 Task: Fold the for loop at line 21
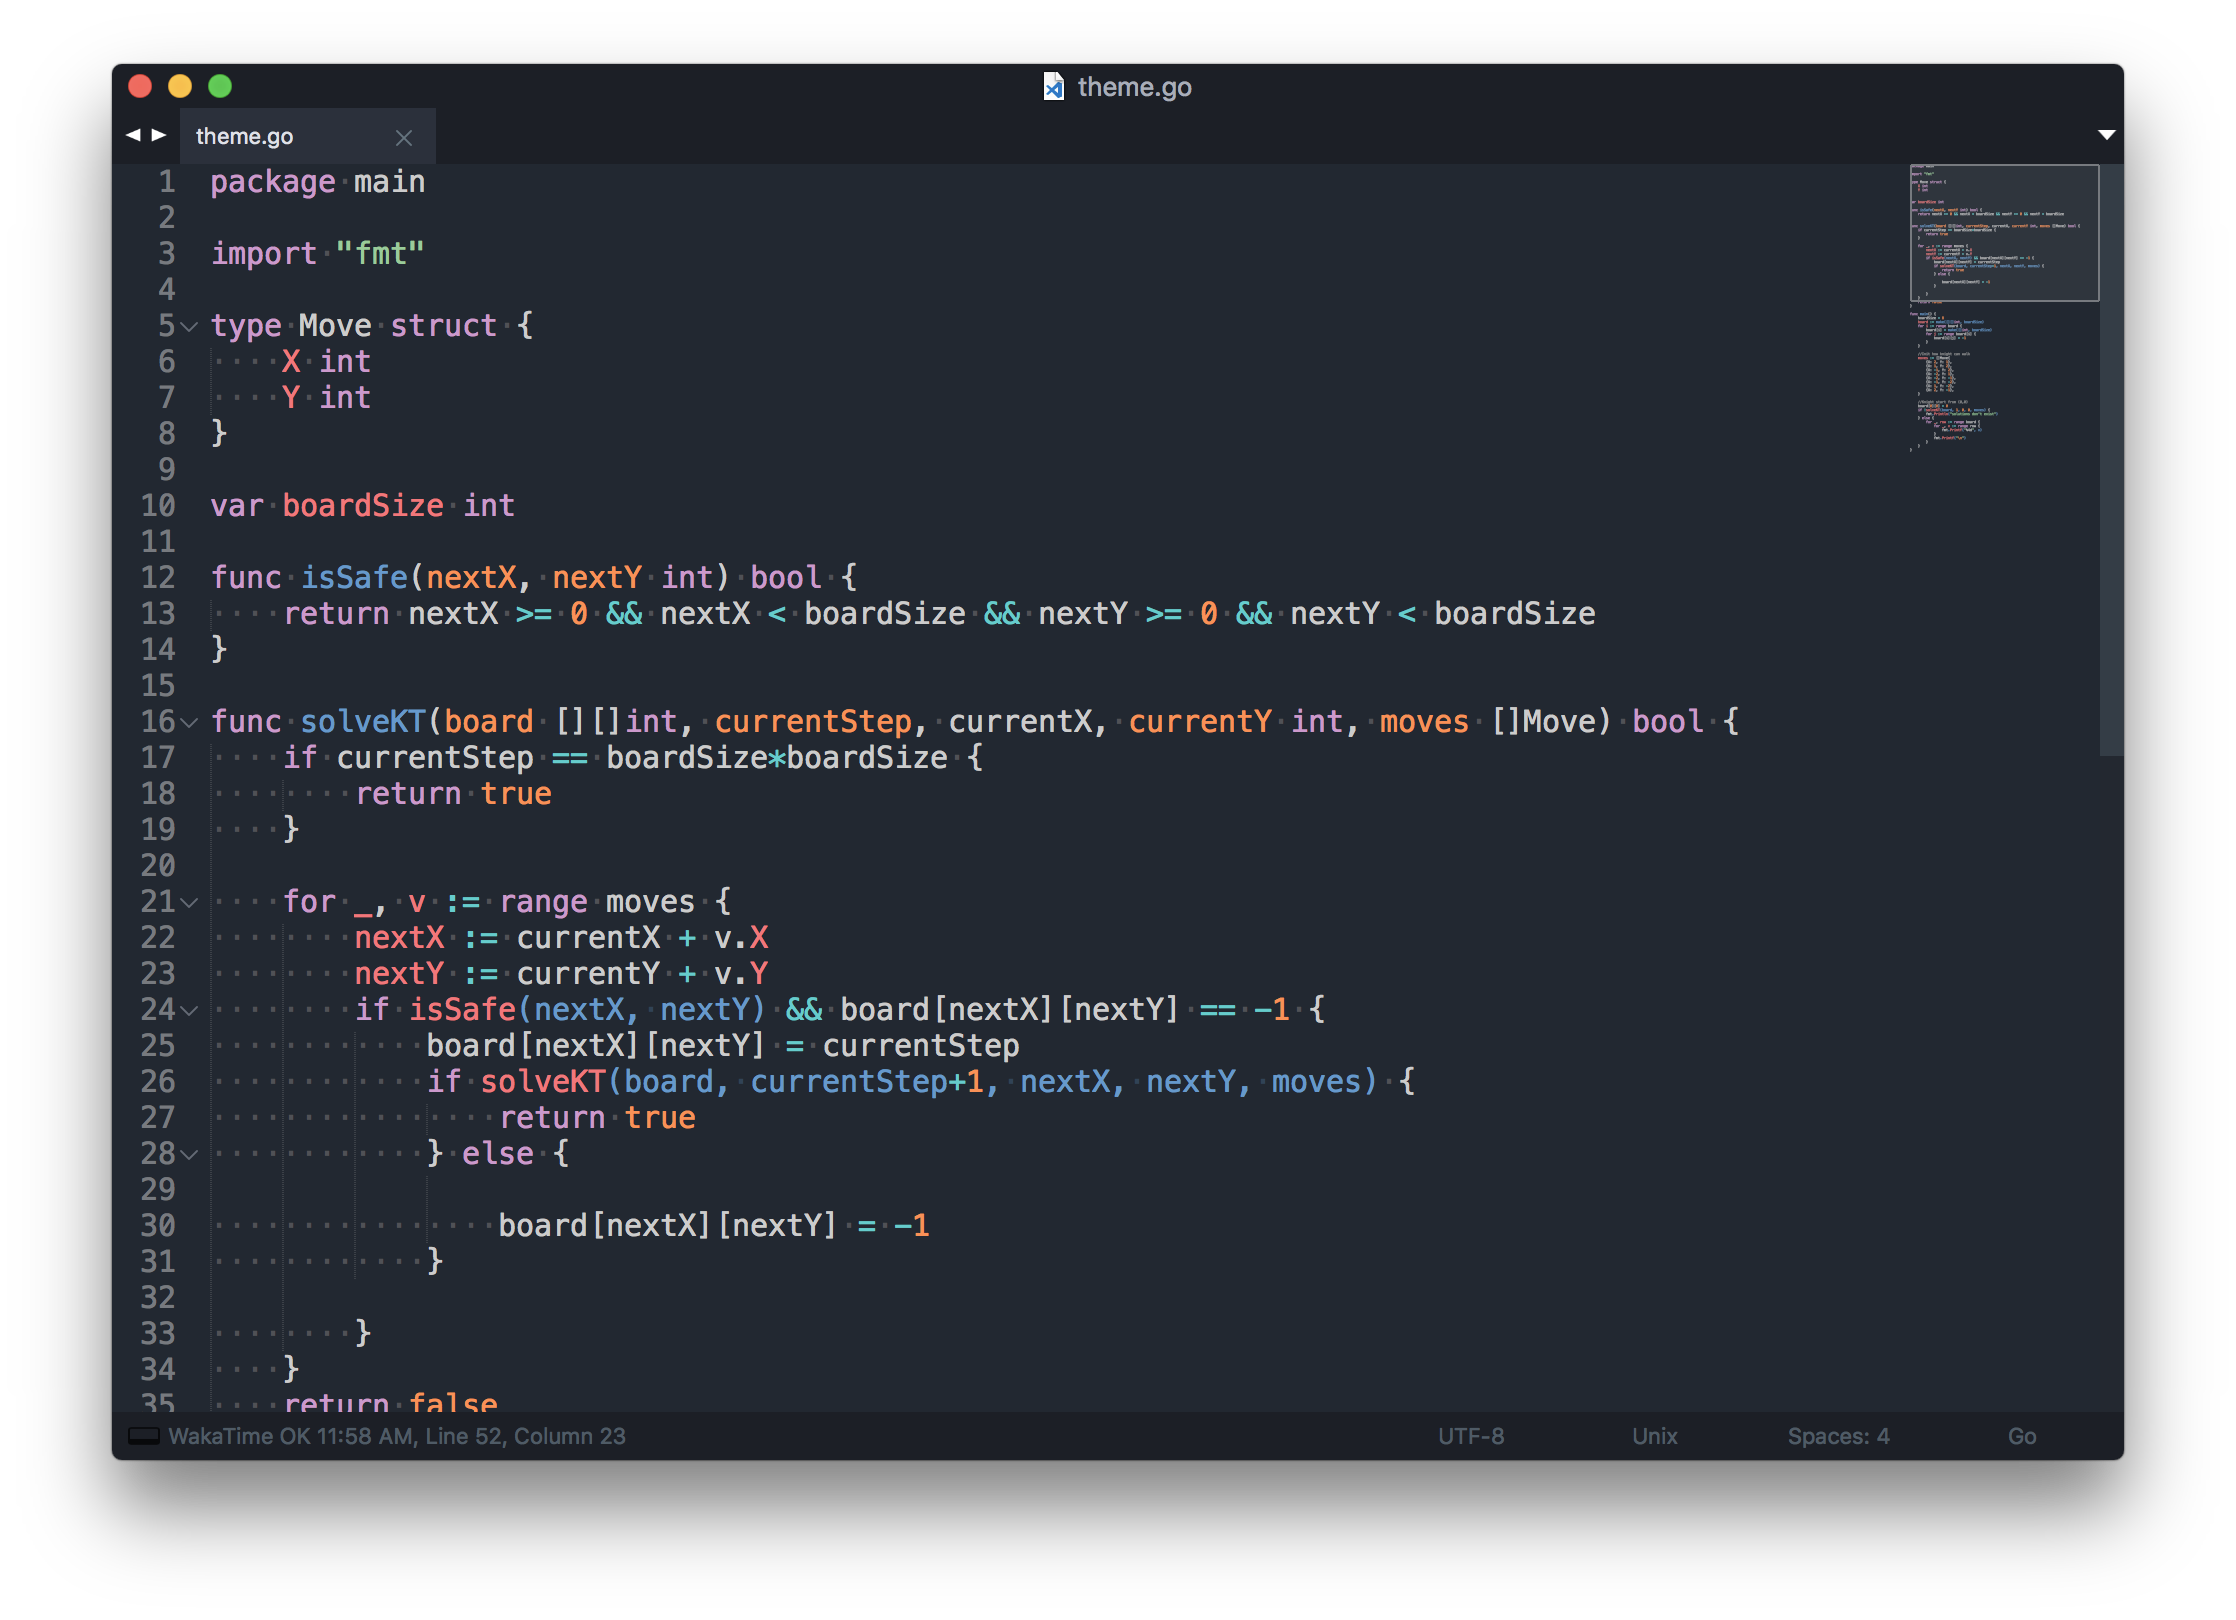[190, 902]
